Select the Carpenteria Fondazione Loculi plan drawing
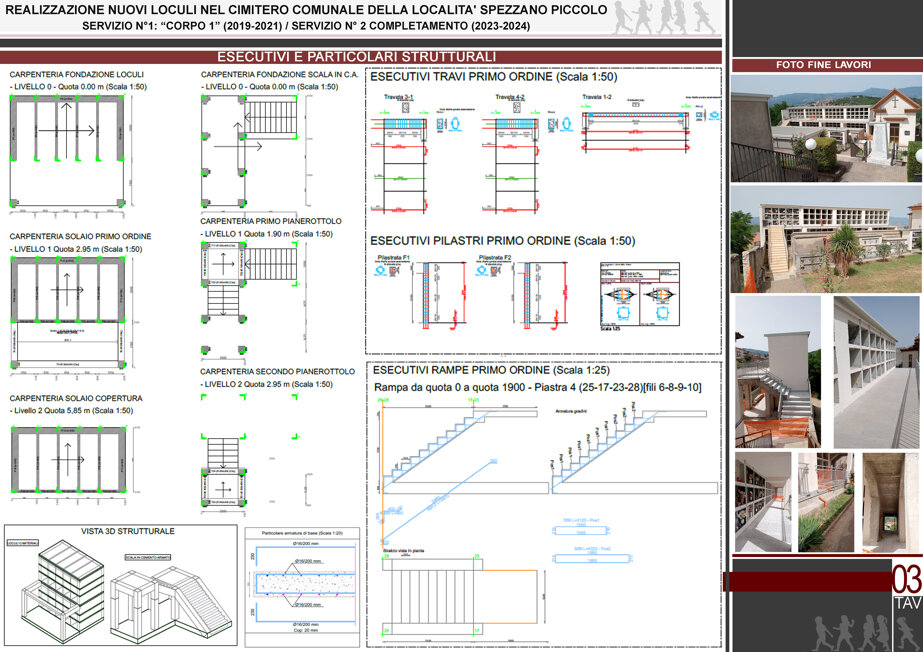 (x=67, y=151)
